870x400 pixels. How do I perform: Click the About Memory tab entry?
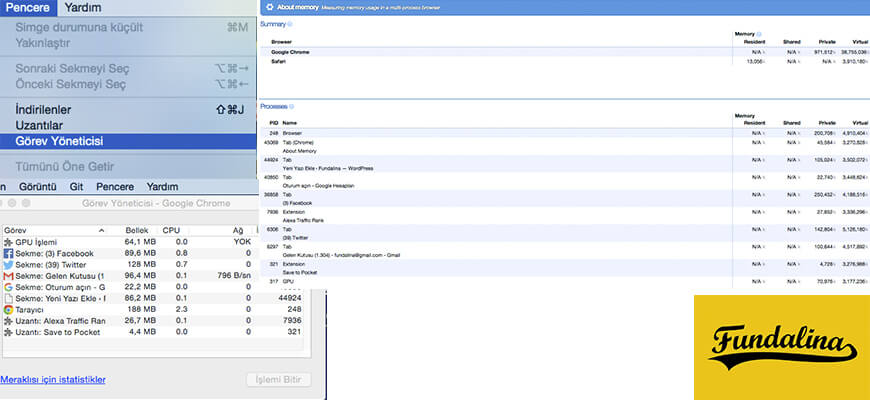pos(300,151)
